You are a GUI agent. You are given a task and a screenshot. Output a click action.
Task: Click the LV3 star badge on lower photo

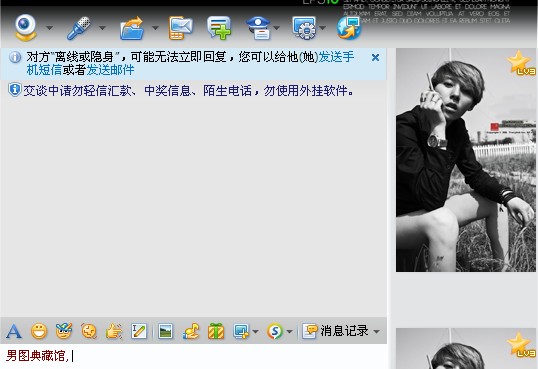coord(521,345)
